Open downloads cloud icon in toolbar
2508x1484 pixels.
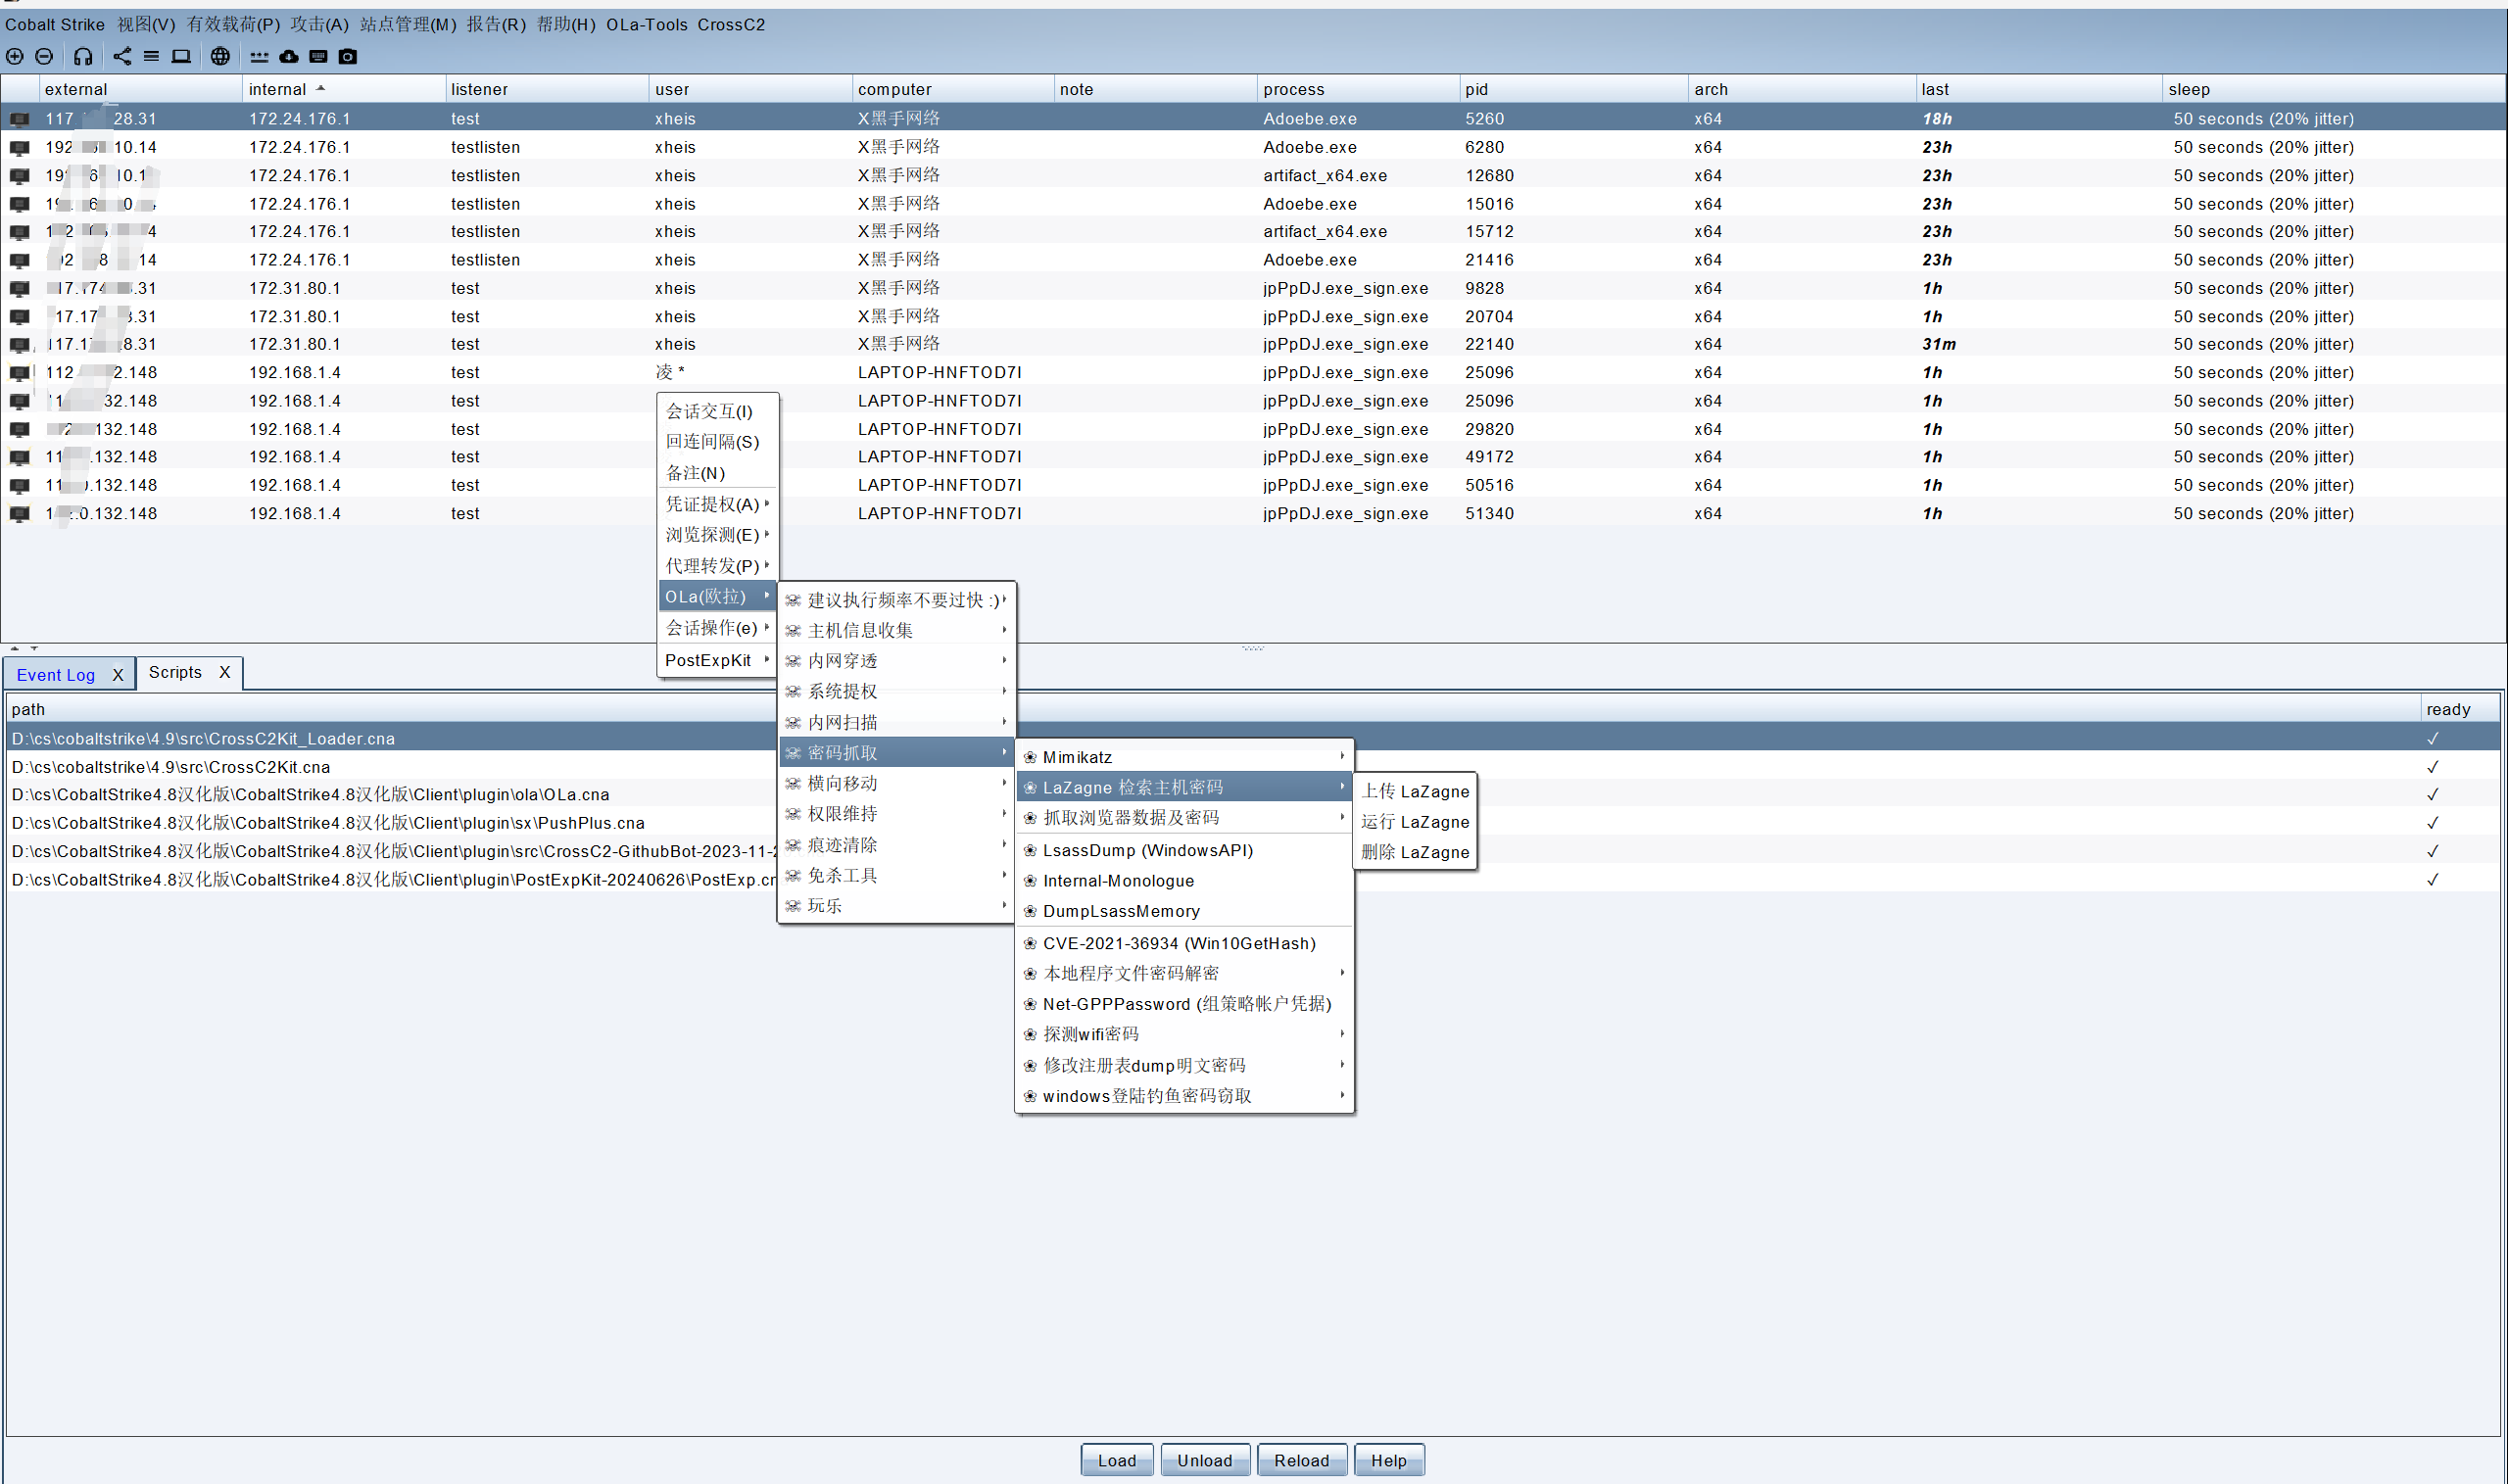[x=289, y=57]
